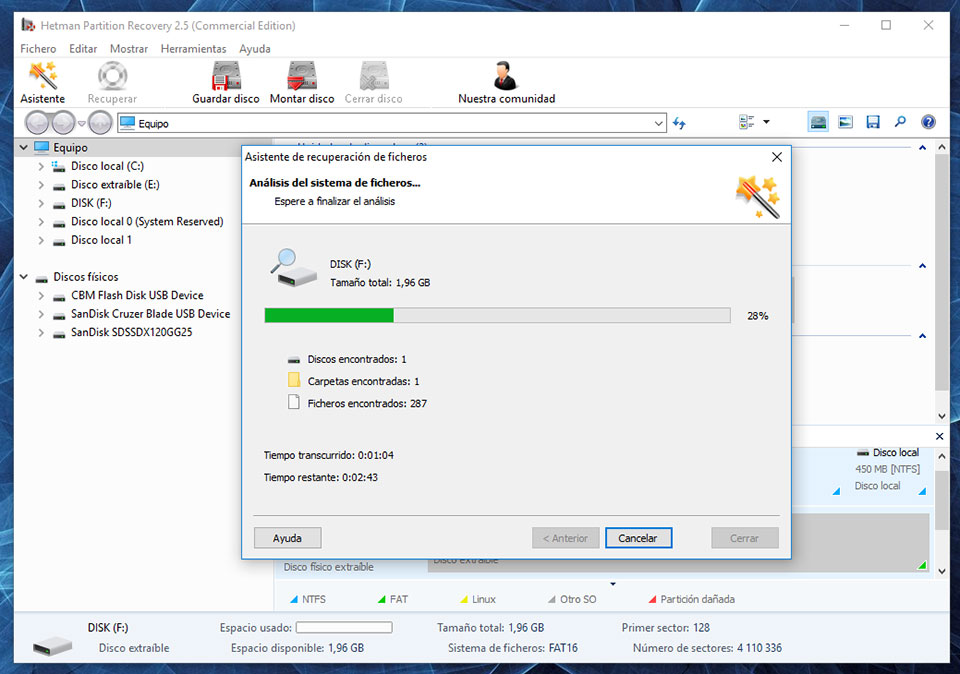Open Nuestra comunidad from the toolbar
Viewport: 960px width, 674px height.
pos(506,82)
